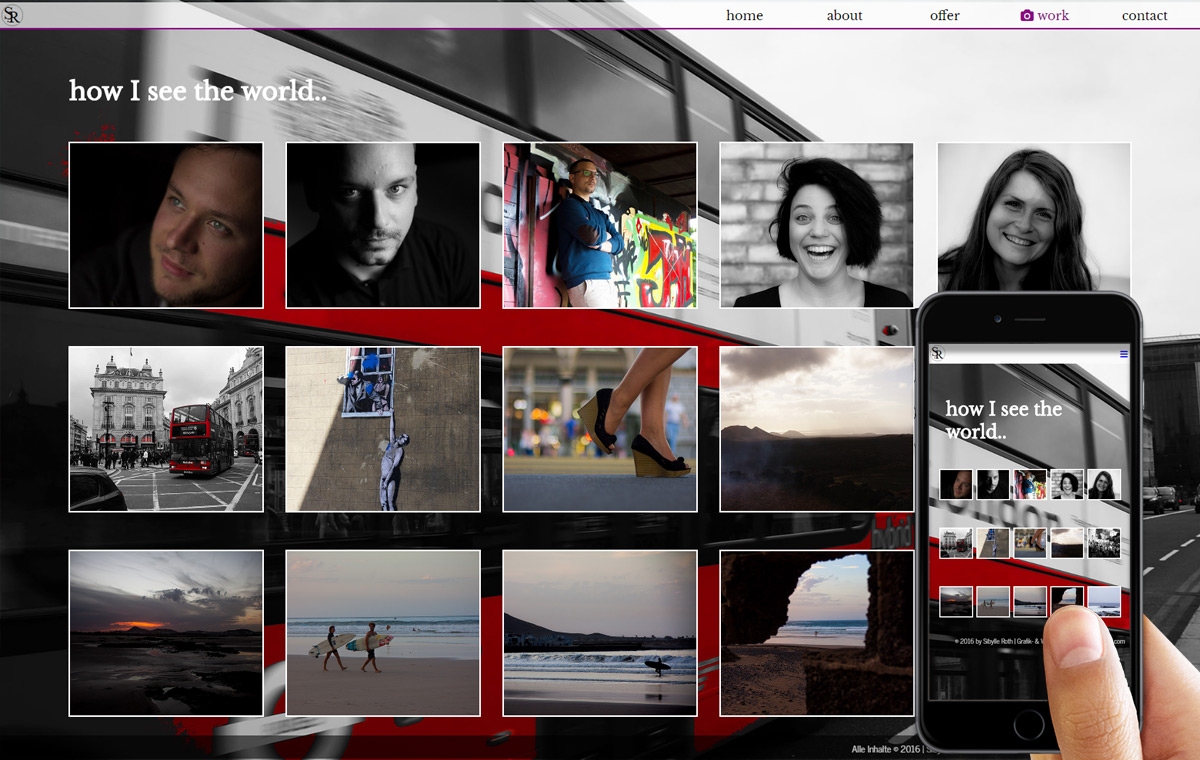Image resolution: width=1200 pixels, height=760 pixels.
Task: Open the hamburger menu on the phone mockup
Action: pyautogui.click(x=1123, y=354)
